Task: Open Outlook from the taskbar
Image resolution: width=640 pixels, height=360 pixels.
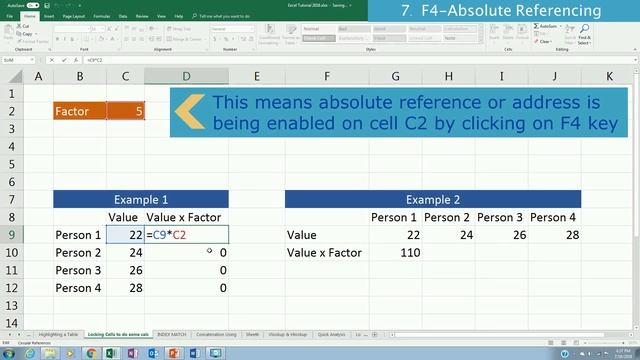Action: click(153, 353)
